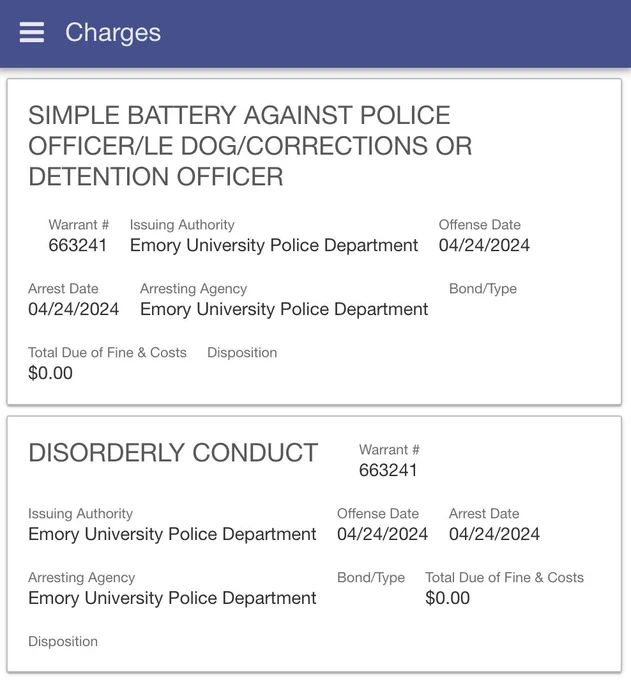Click Issuing Authority value in Disorderly Conduct card
The height and width of the screenshot is (680, 631).
(172, 534)
